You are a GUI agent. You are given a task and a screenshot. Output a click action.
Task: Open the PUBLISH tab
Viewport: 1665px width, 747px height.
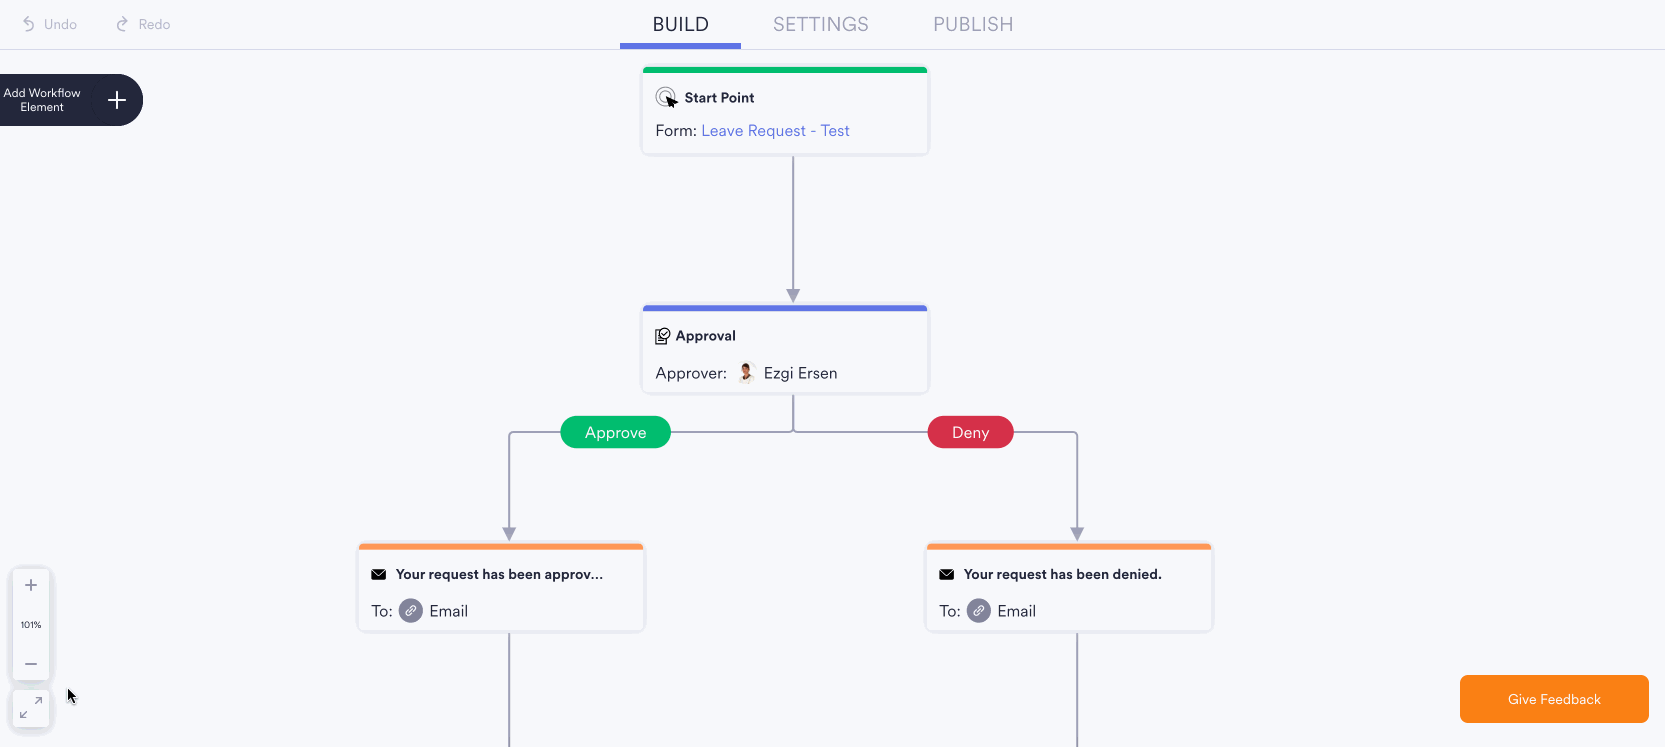point(972,24)
